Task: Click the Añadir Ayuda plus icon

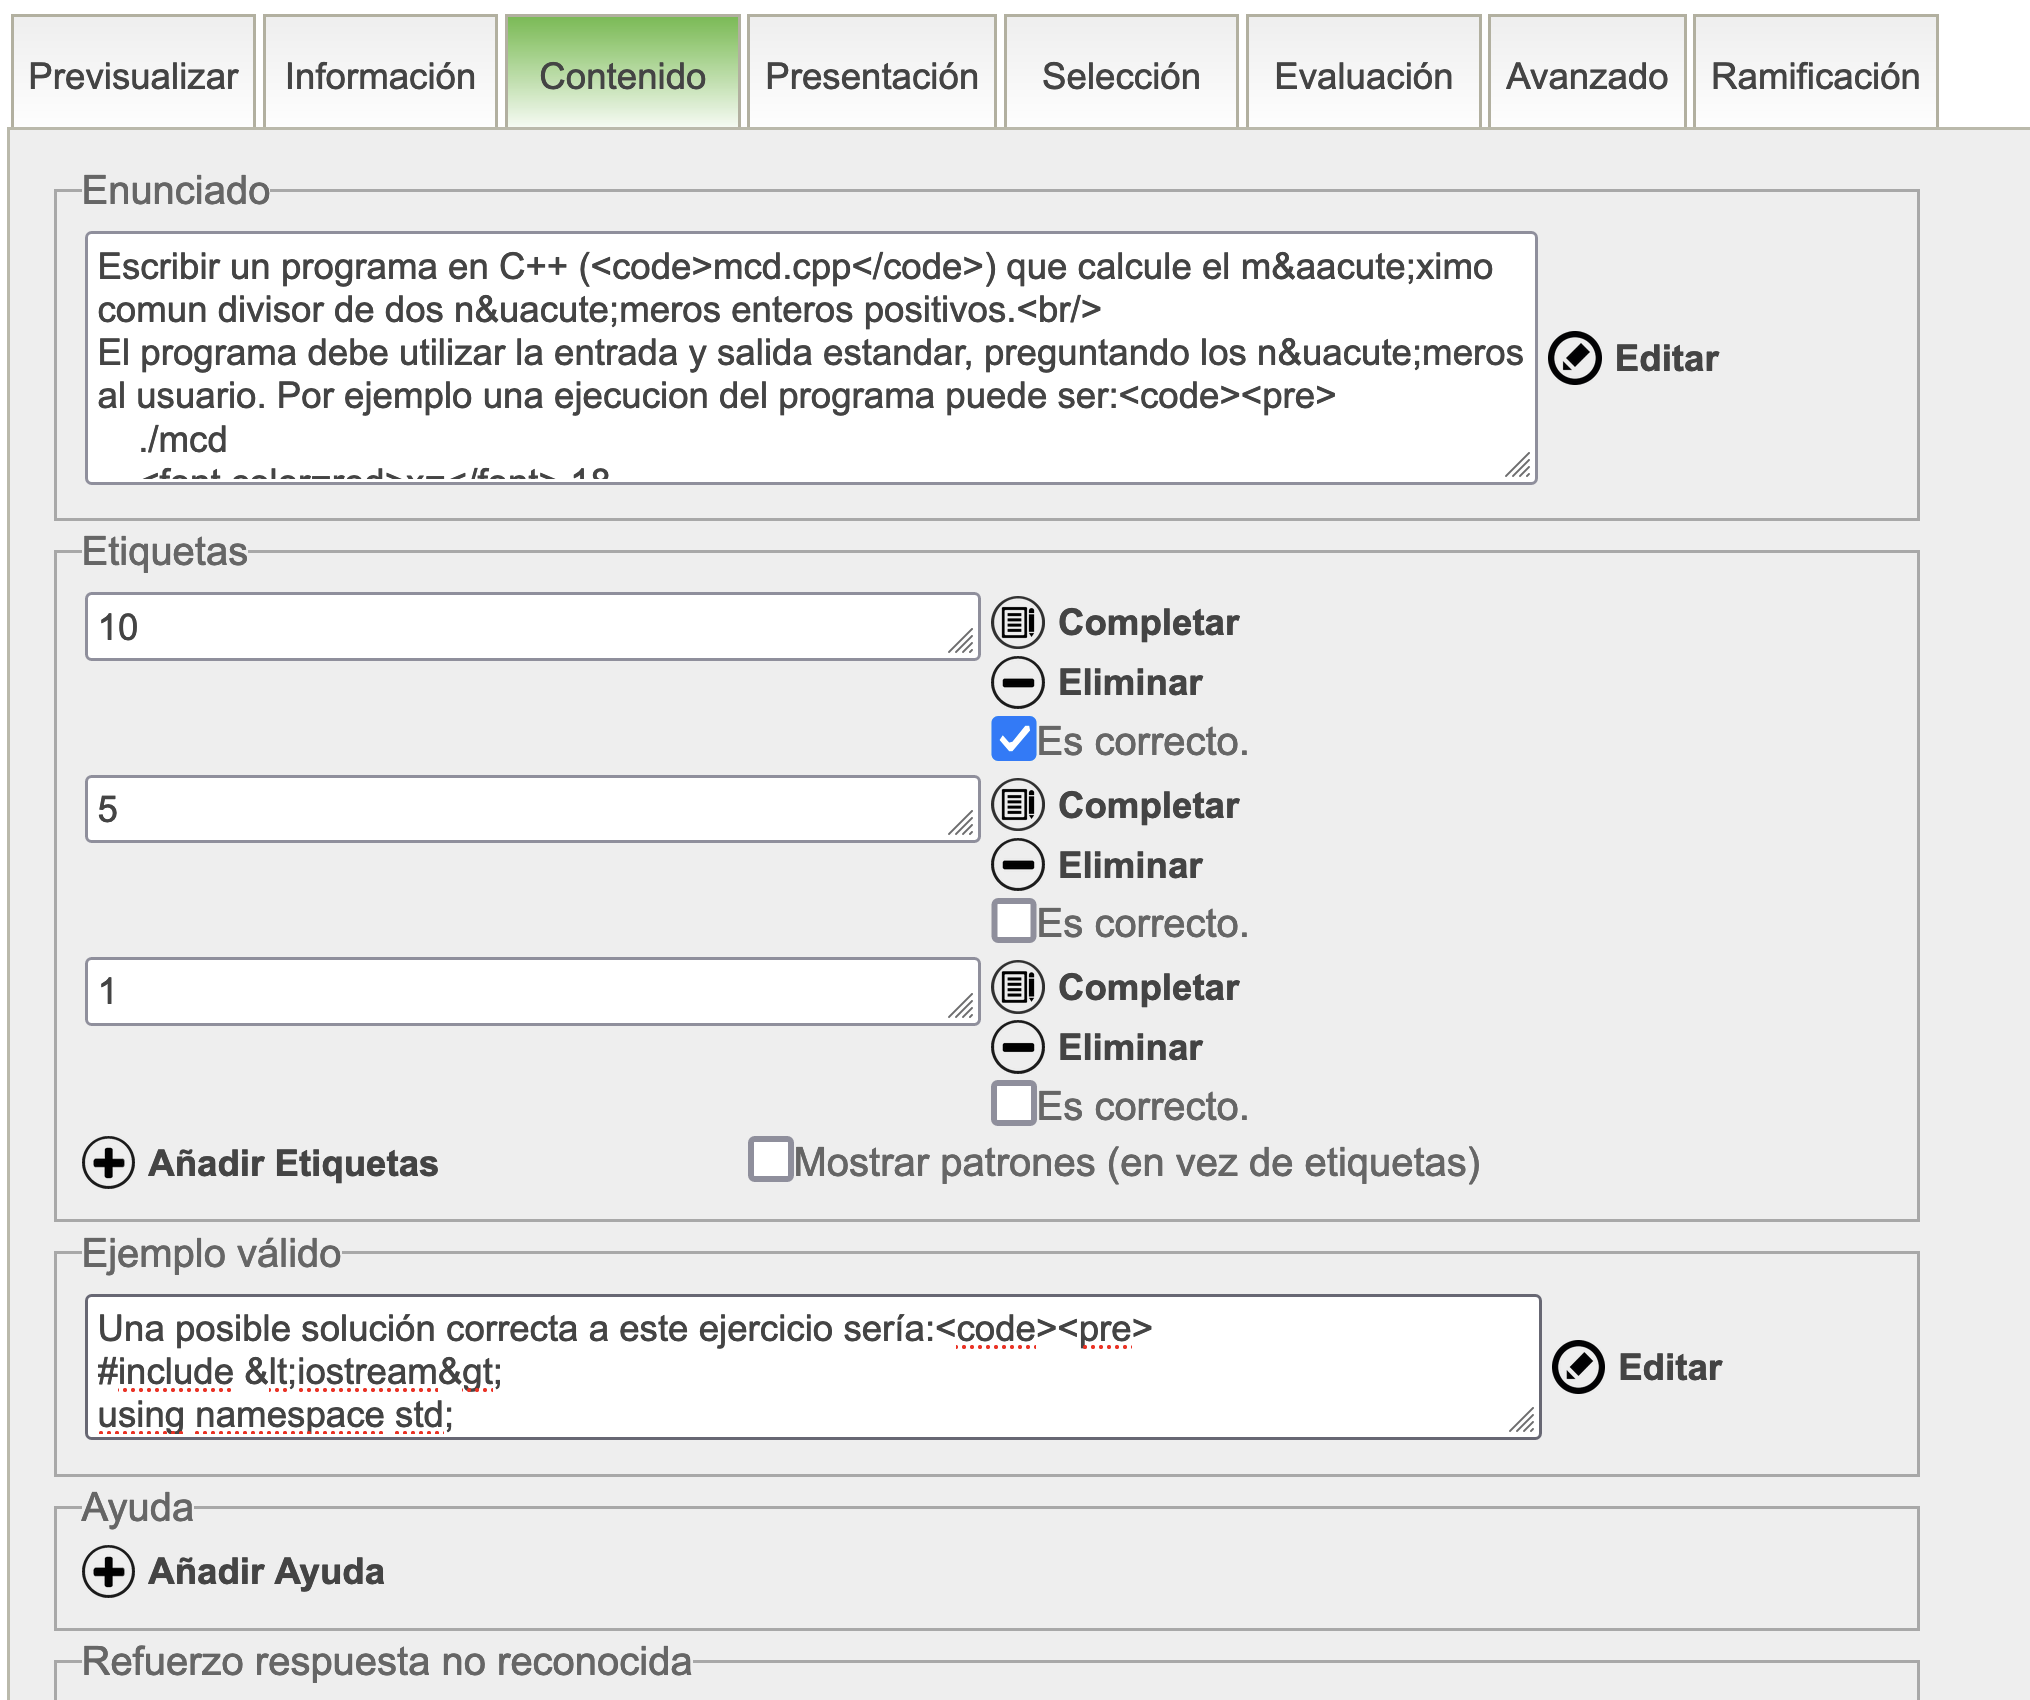Action: 108,1571
